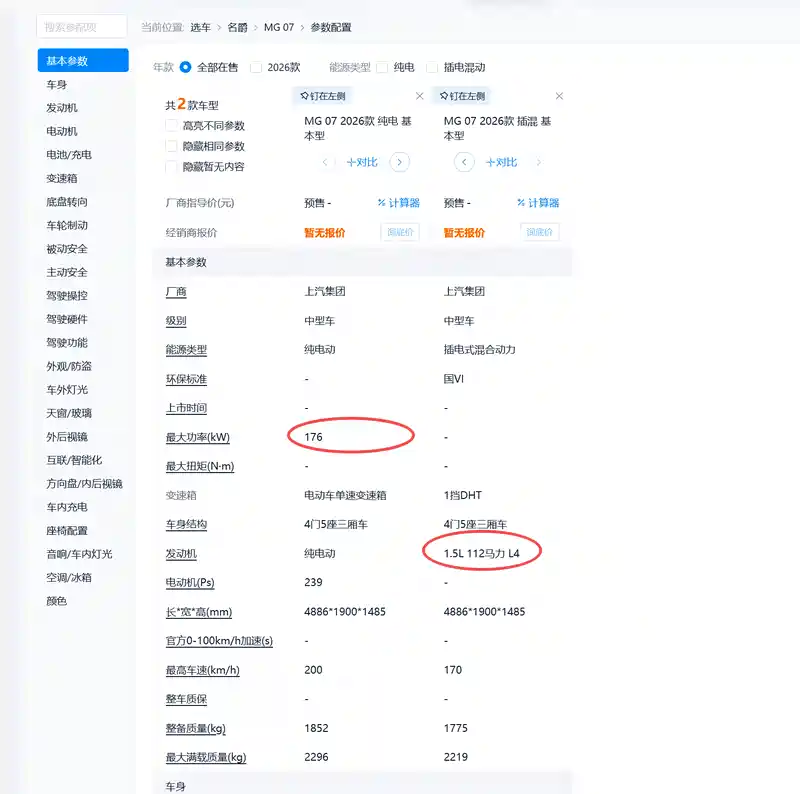Jump to 车内充电 section in sidebar
The width and height of the screenshot is (800, 794).
(x=67, y=507)
